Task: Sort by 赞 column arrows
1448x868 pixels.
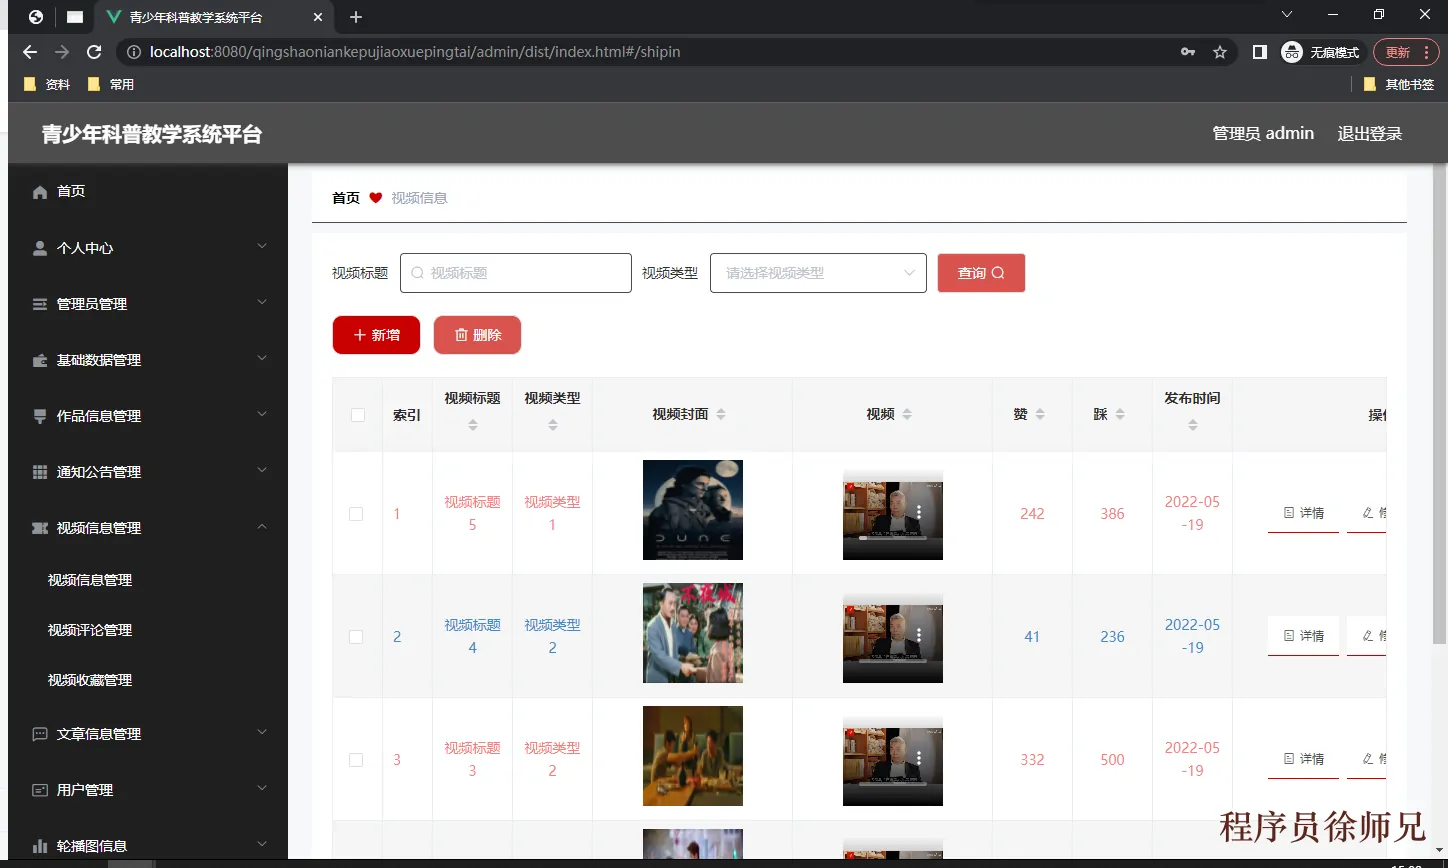Action: [1040, 414]
